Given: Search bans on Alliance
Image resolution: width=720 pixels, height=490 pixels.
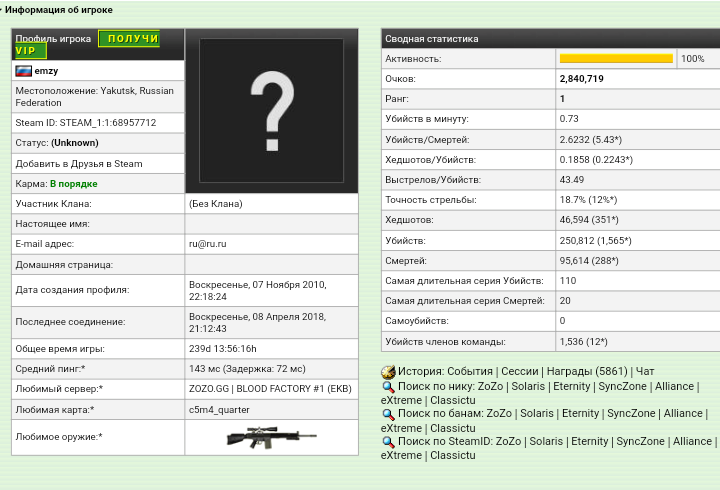Looking at the screenshot, I should (x=683, y=413).
